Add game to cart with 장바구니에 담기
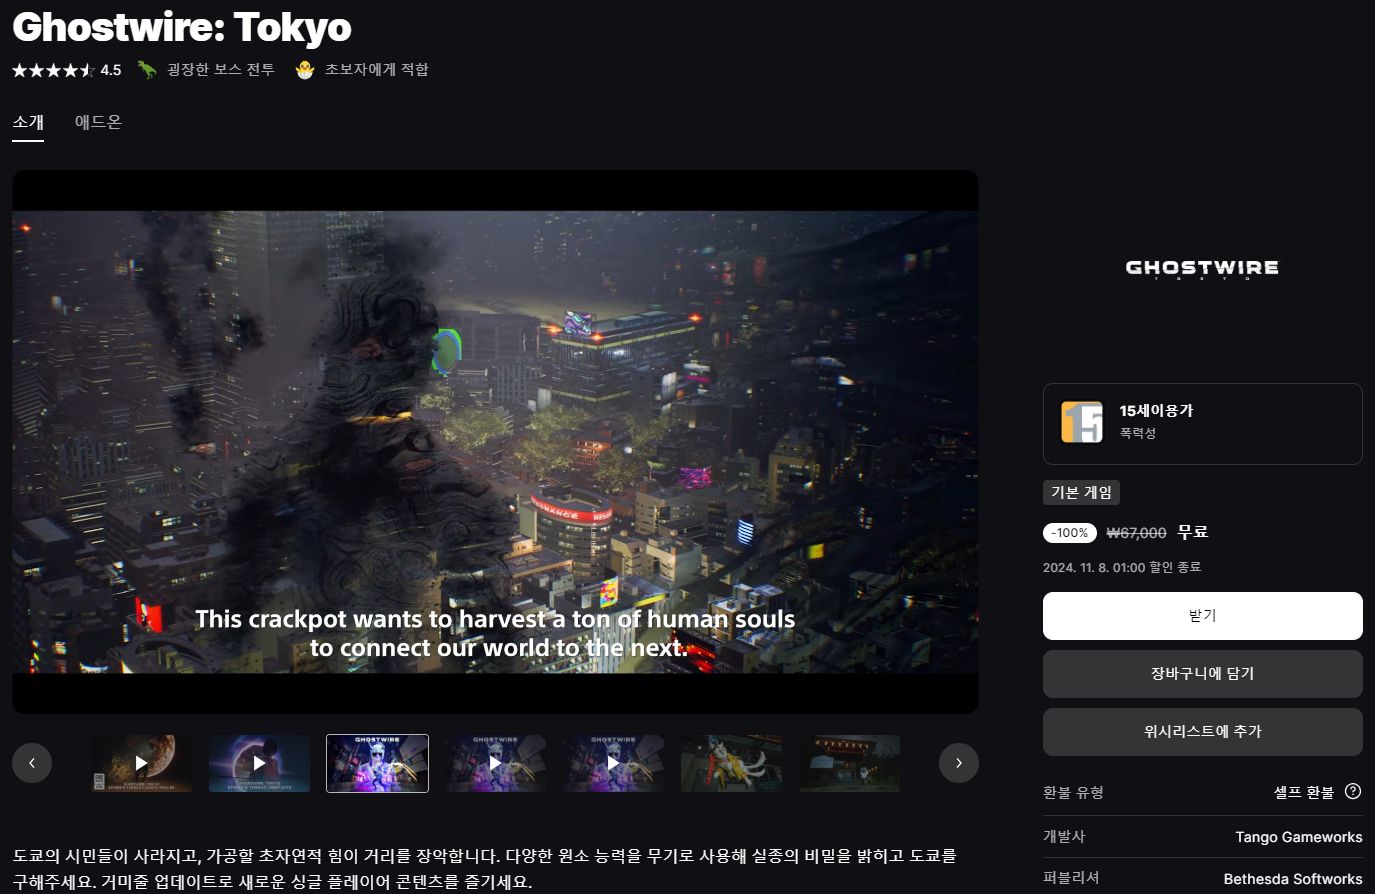Image resolution: width=1375 pixels, height=894 pixels. point(1202,674)
